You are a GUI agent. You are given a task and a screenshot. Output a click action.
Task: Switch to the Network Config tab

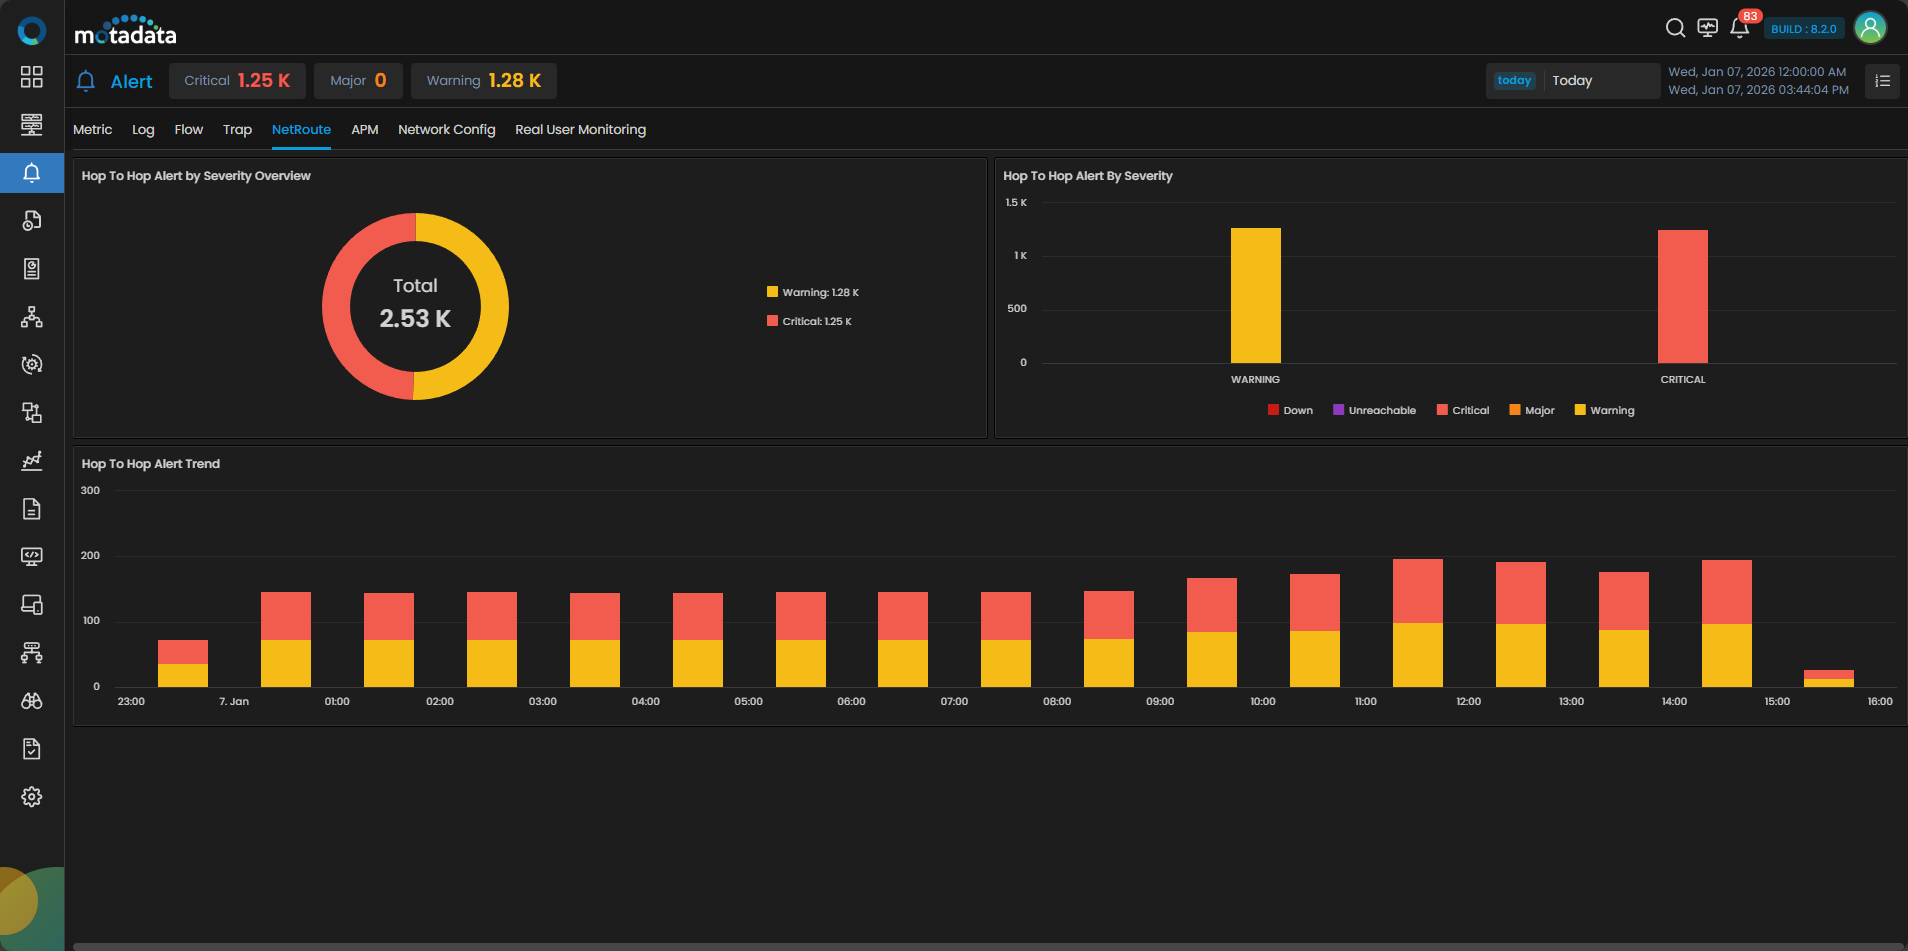446,130
